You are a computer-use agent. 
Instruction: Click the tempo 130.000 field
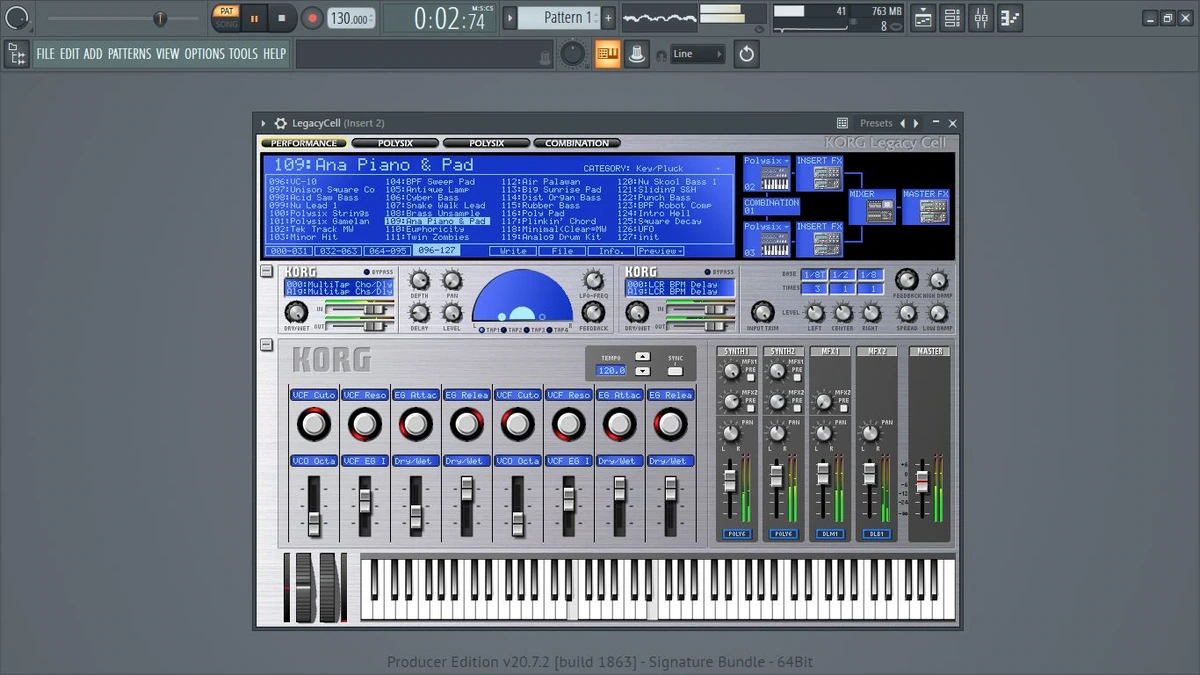tap(352, 18)
